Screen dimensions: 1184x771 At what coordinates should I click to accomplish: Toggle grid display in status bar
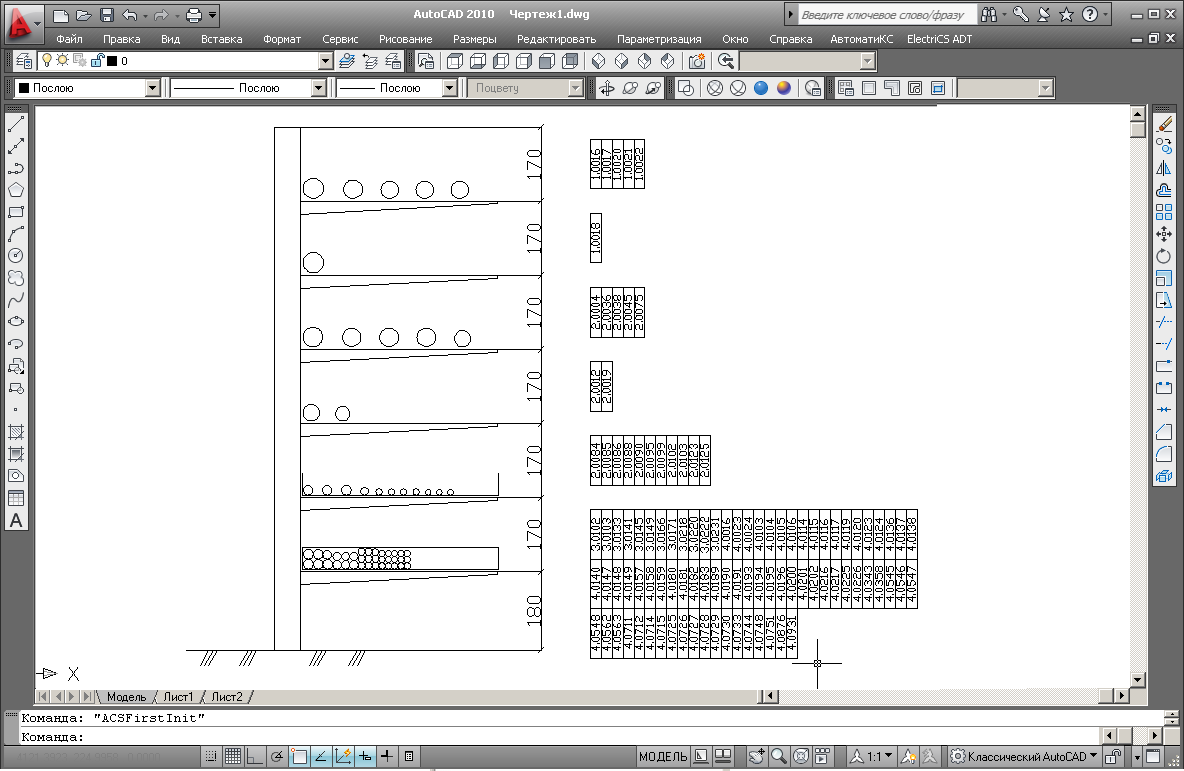[232, 756]
